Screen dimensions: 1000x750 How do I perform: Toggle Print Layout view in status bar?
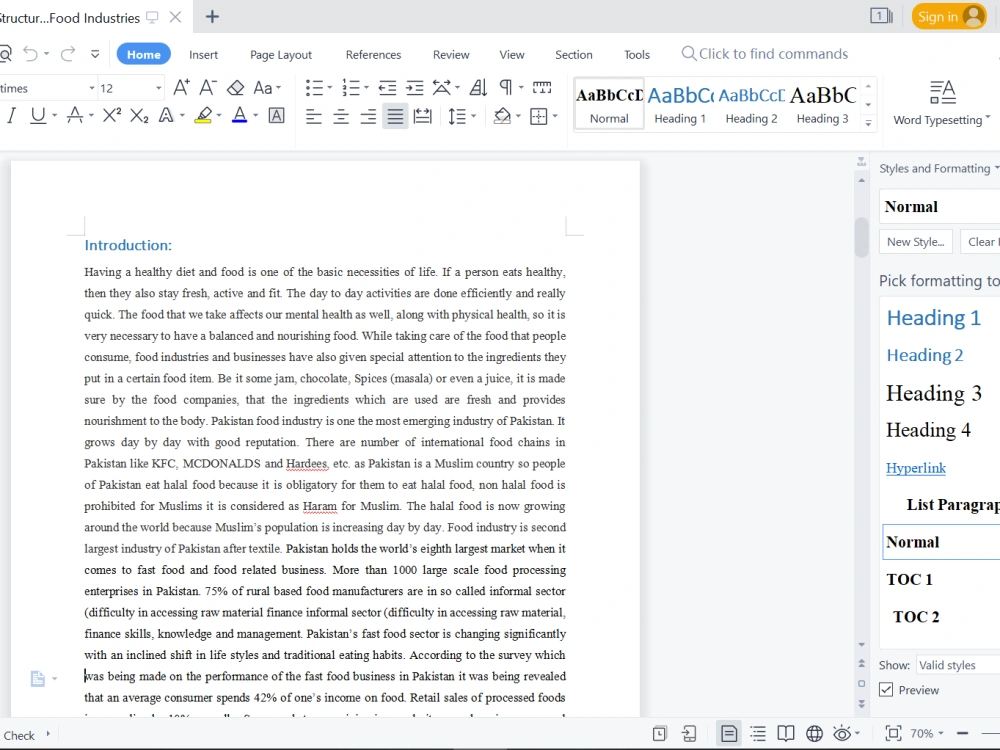tap(729, 733)
